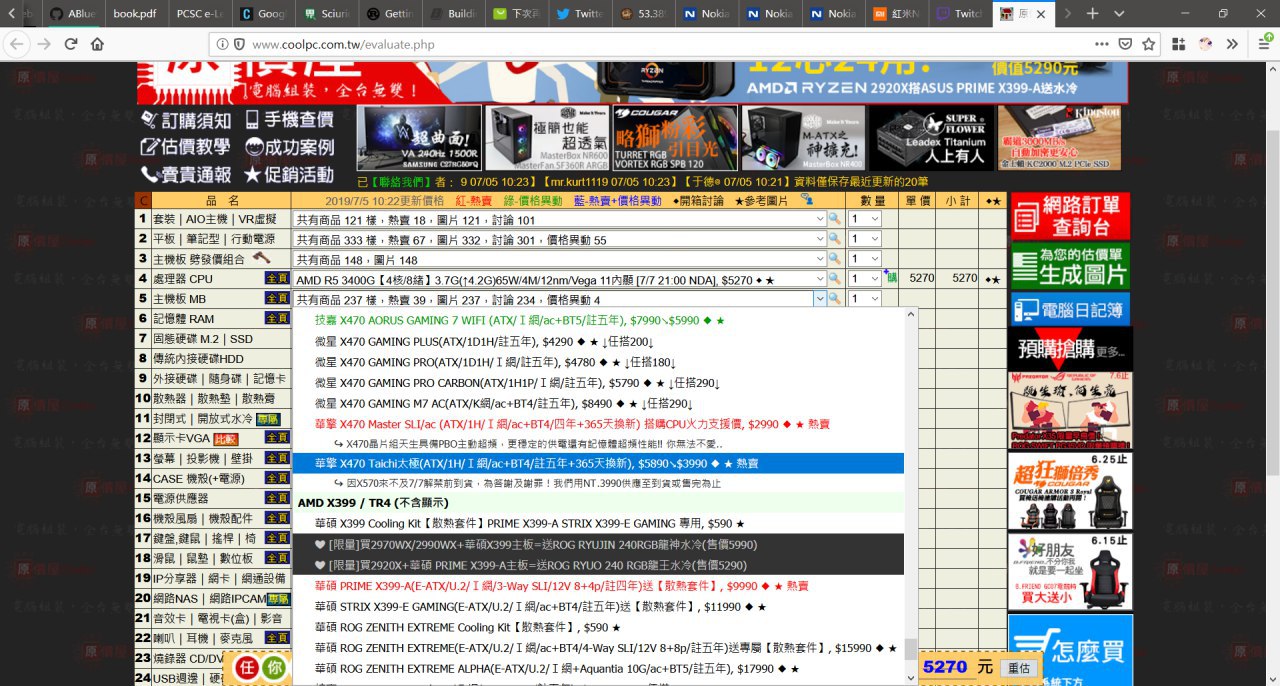Screen dimensions: 1280x686
Task: Open the 套裝 | AIO主機 product dropdown
Action: coord(560,219)
